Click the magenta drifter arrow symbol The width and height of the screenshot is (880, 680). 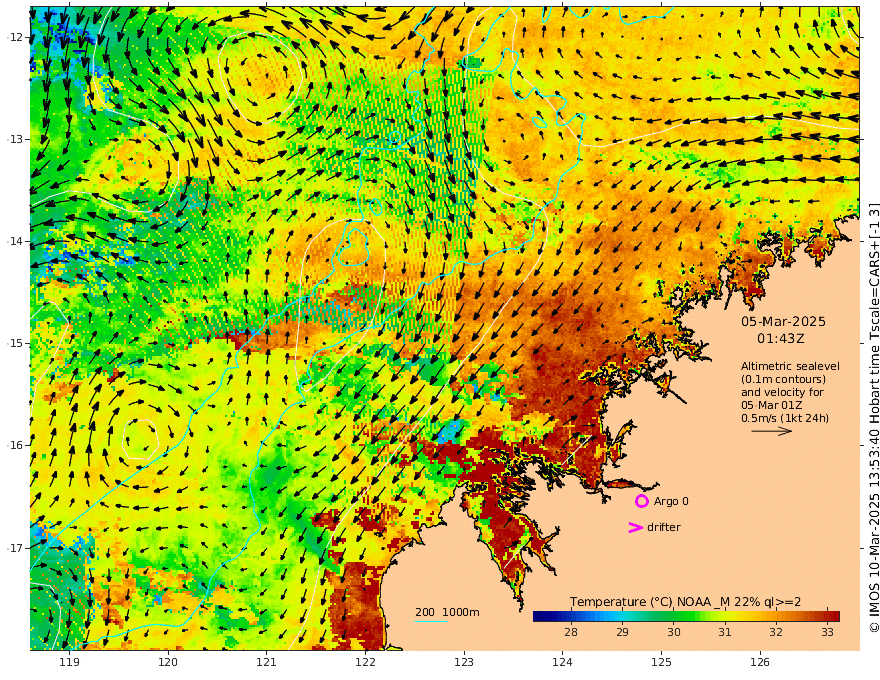point(635,527)
